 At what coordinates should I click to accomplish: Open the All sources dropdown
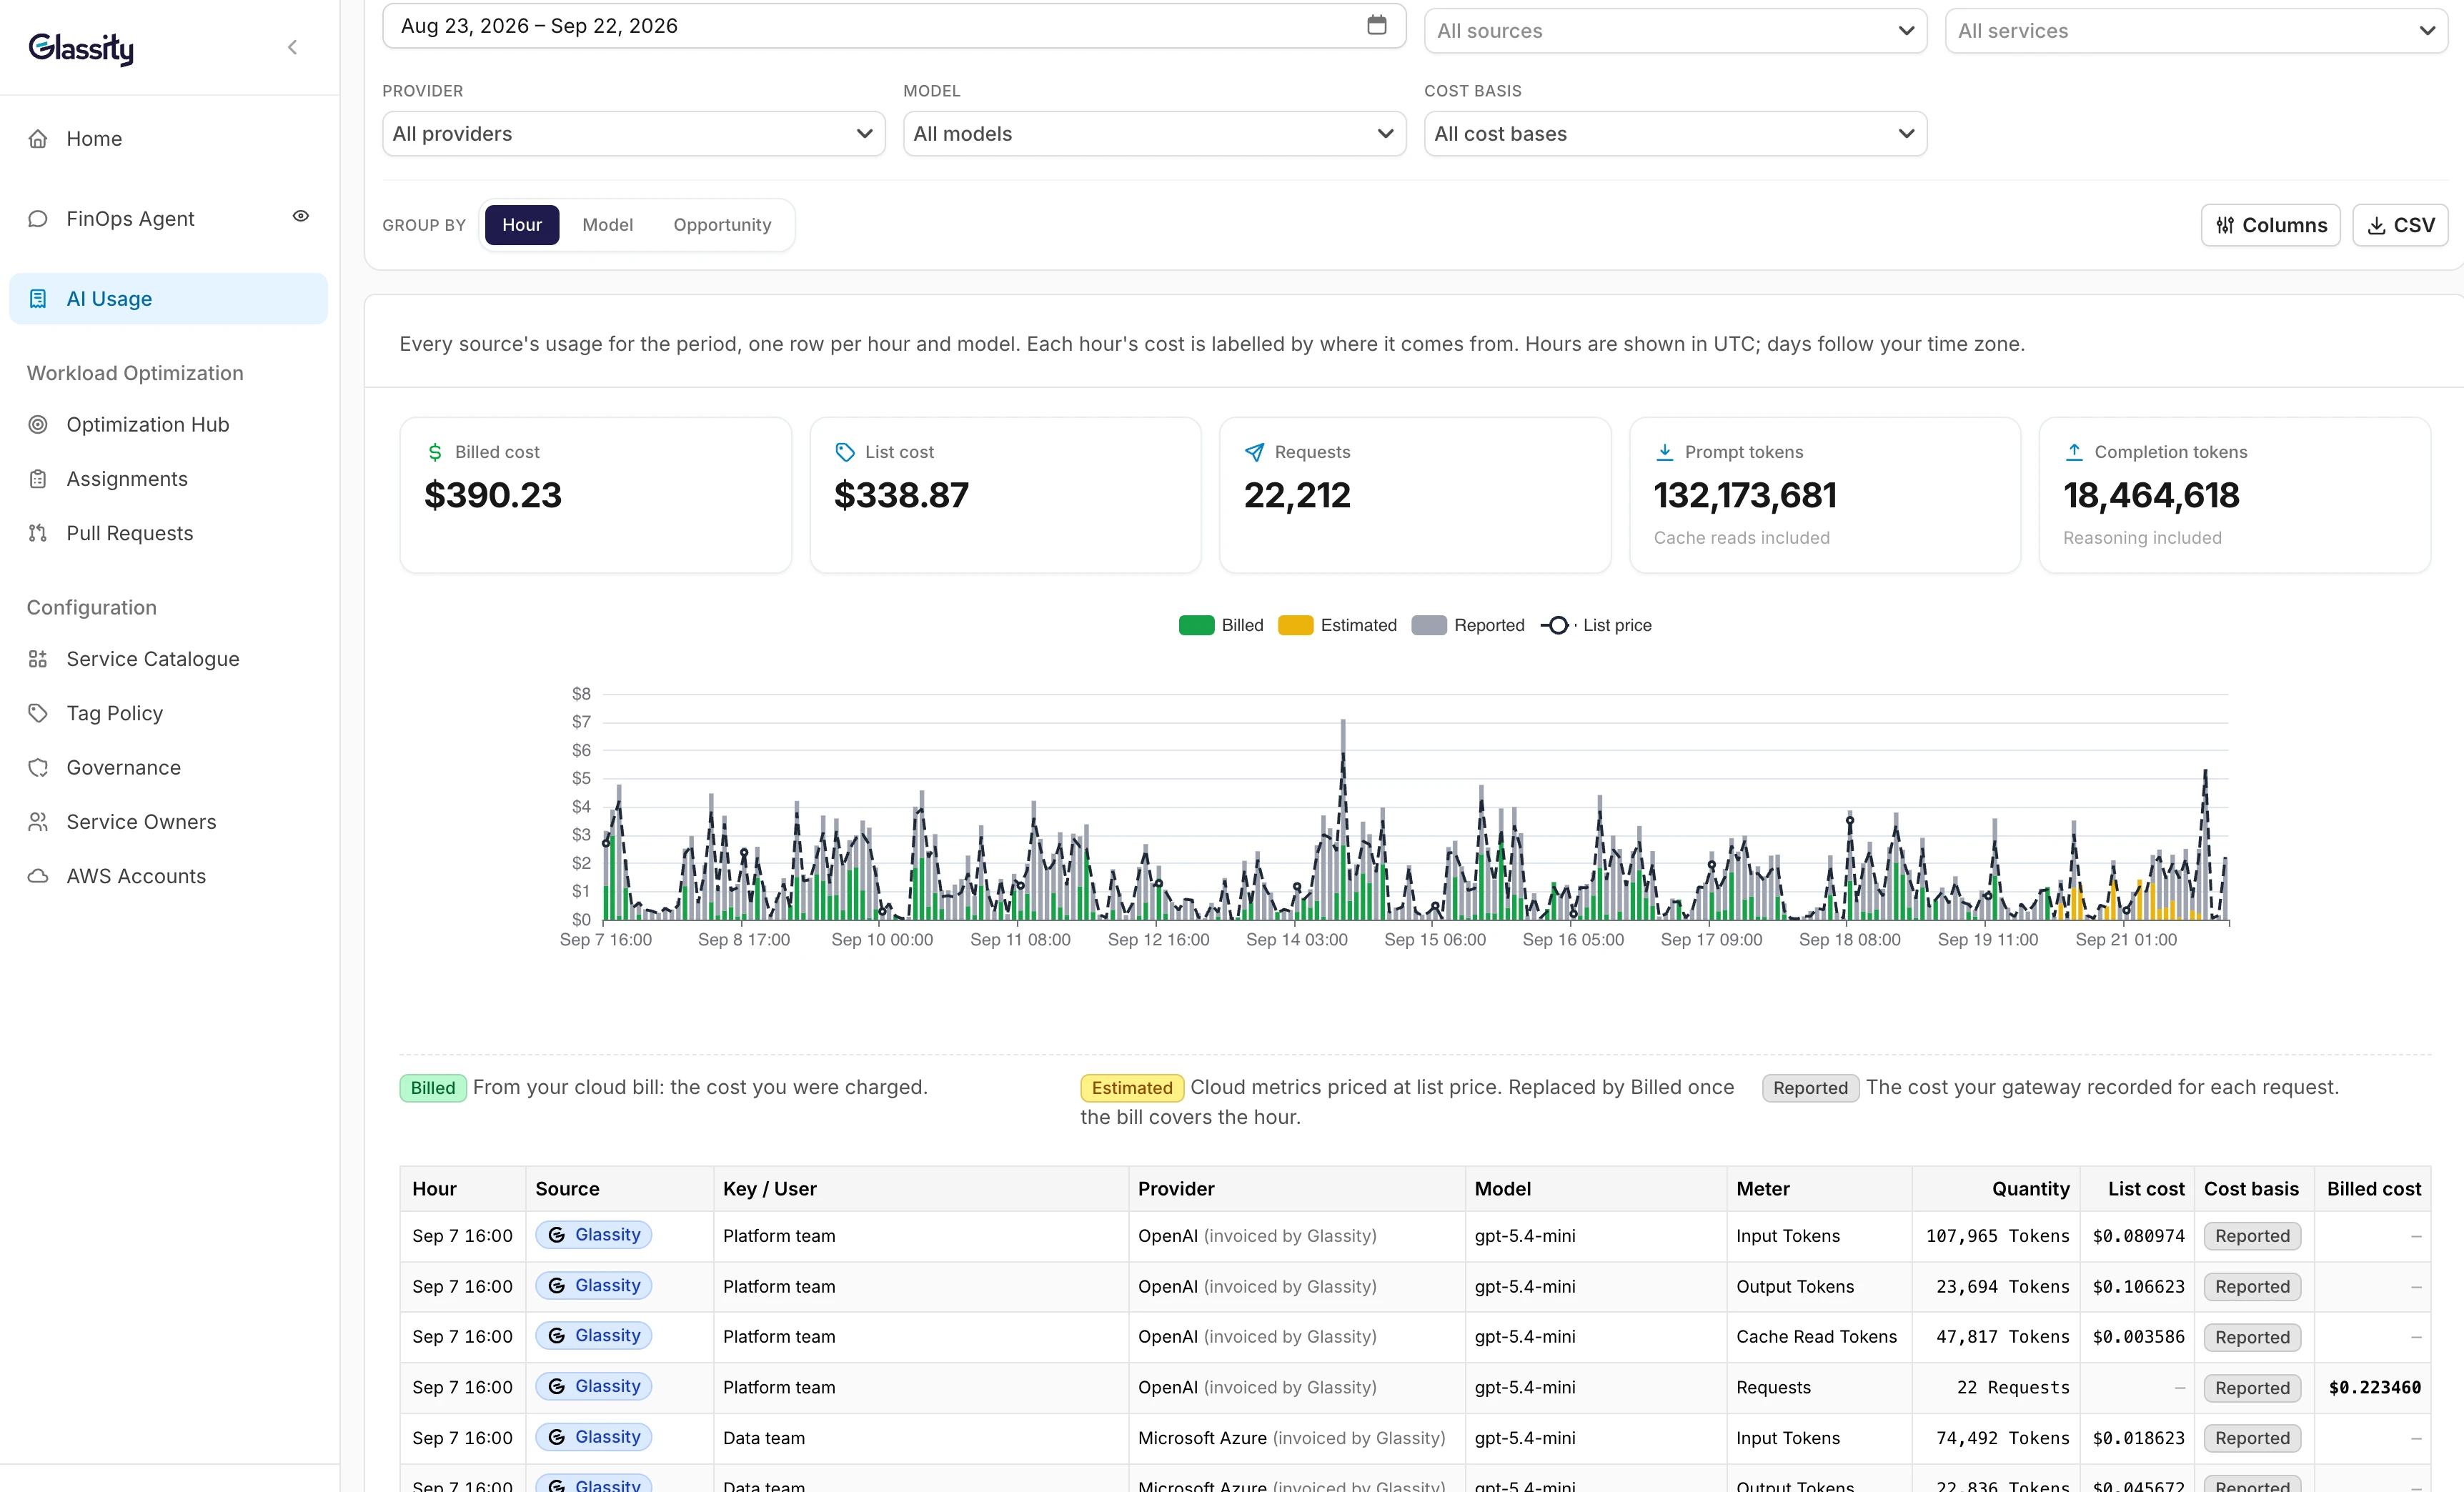[1675, 31]
